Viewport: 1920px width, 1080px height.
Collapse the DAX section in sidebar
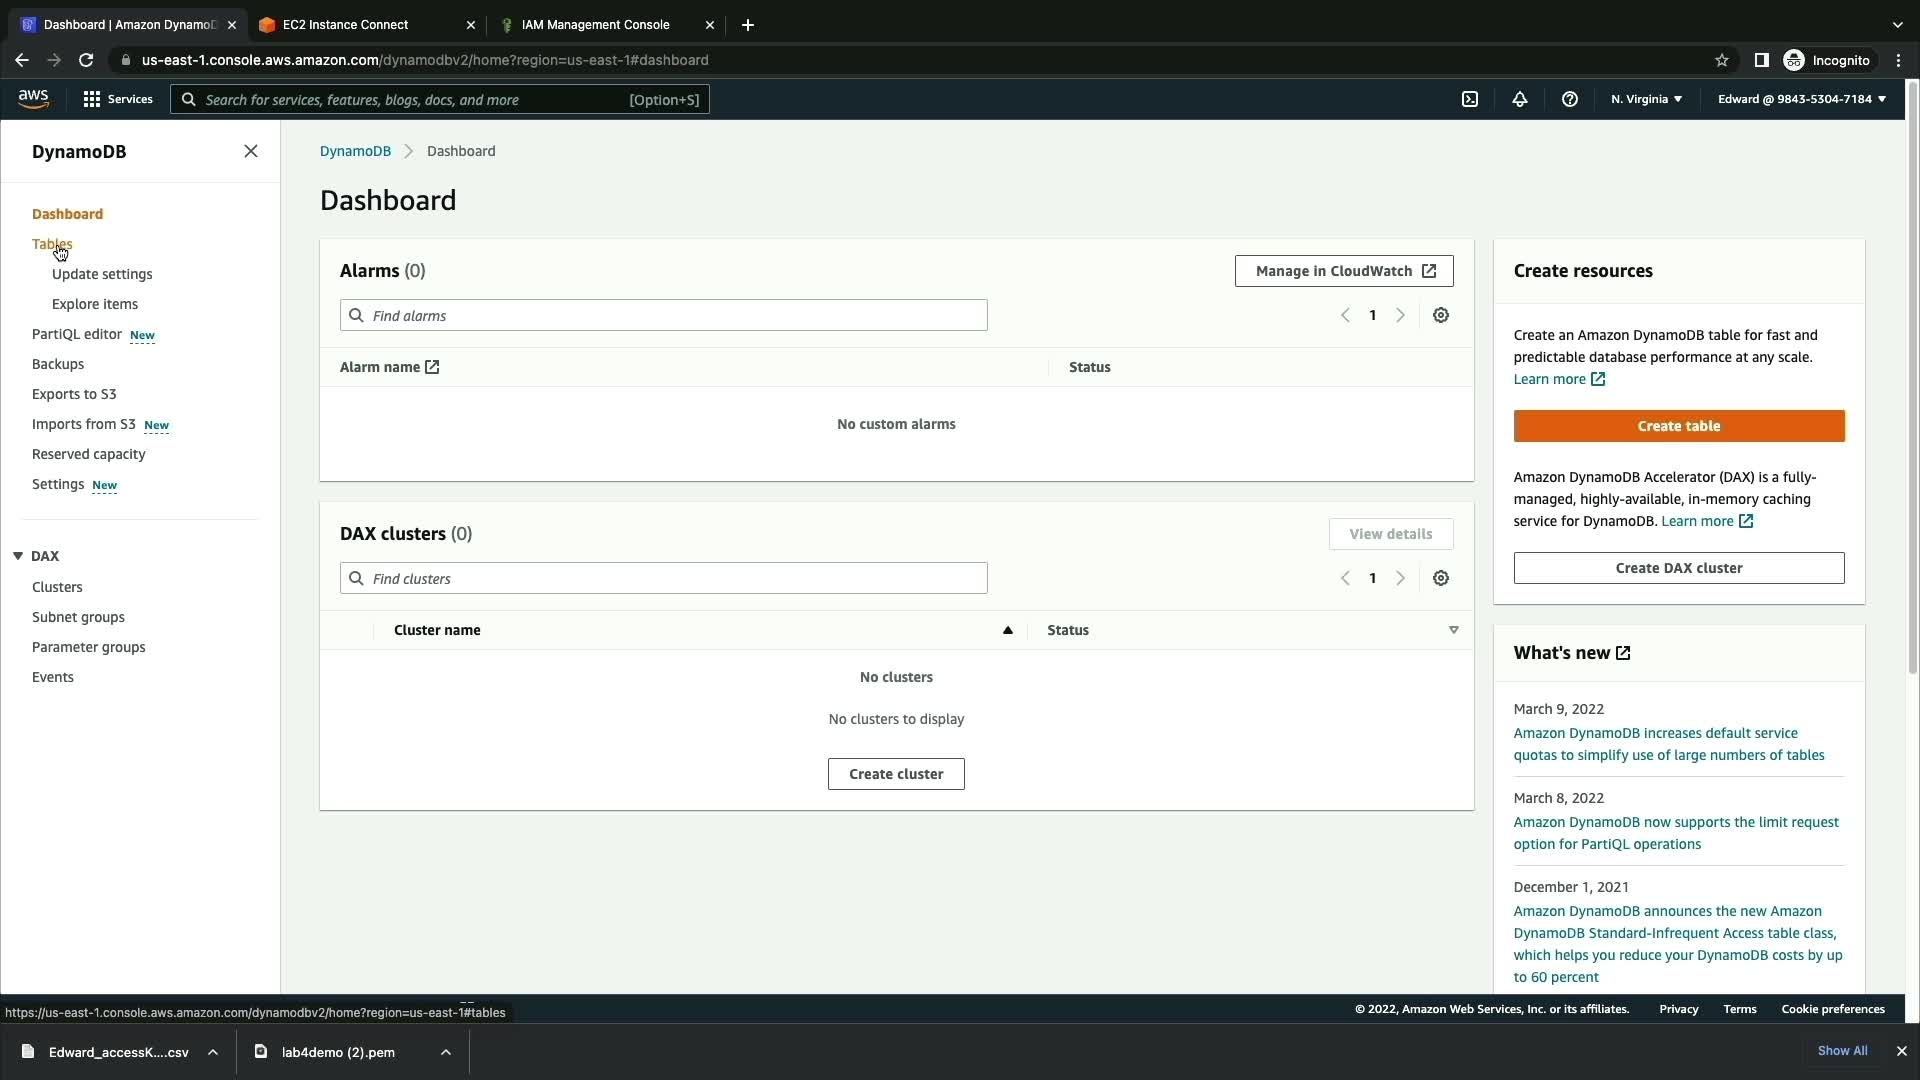(x=18, y=556)
